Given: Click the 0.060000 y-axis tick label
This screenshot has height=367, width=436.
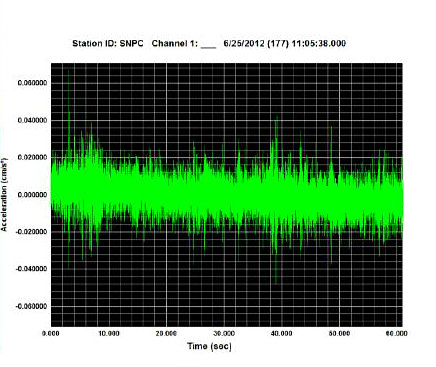Looking at the screenshot, I should (32, 83).
